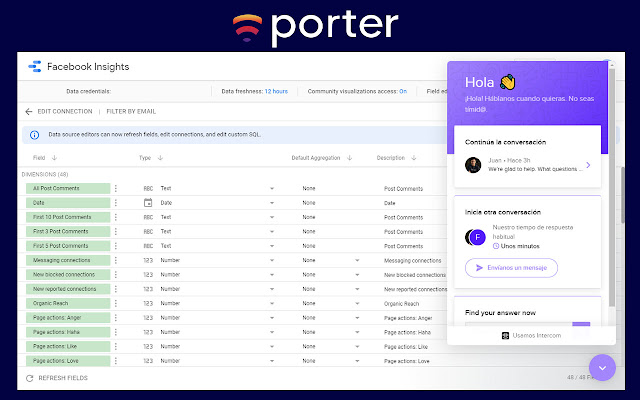The image size is (640, 400).
Task: Sort by Type column arrow
Action: point(160,158)
